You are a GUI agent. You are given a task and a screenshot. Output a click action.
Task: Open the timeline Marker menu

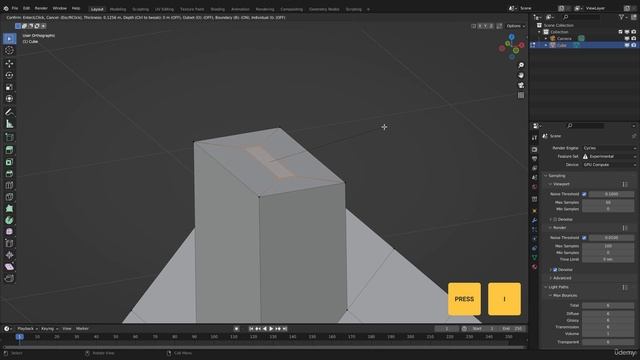[82, 329]
